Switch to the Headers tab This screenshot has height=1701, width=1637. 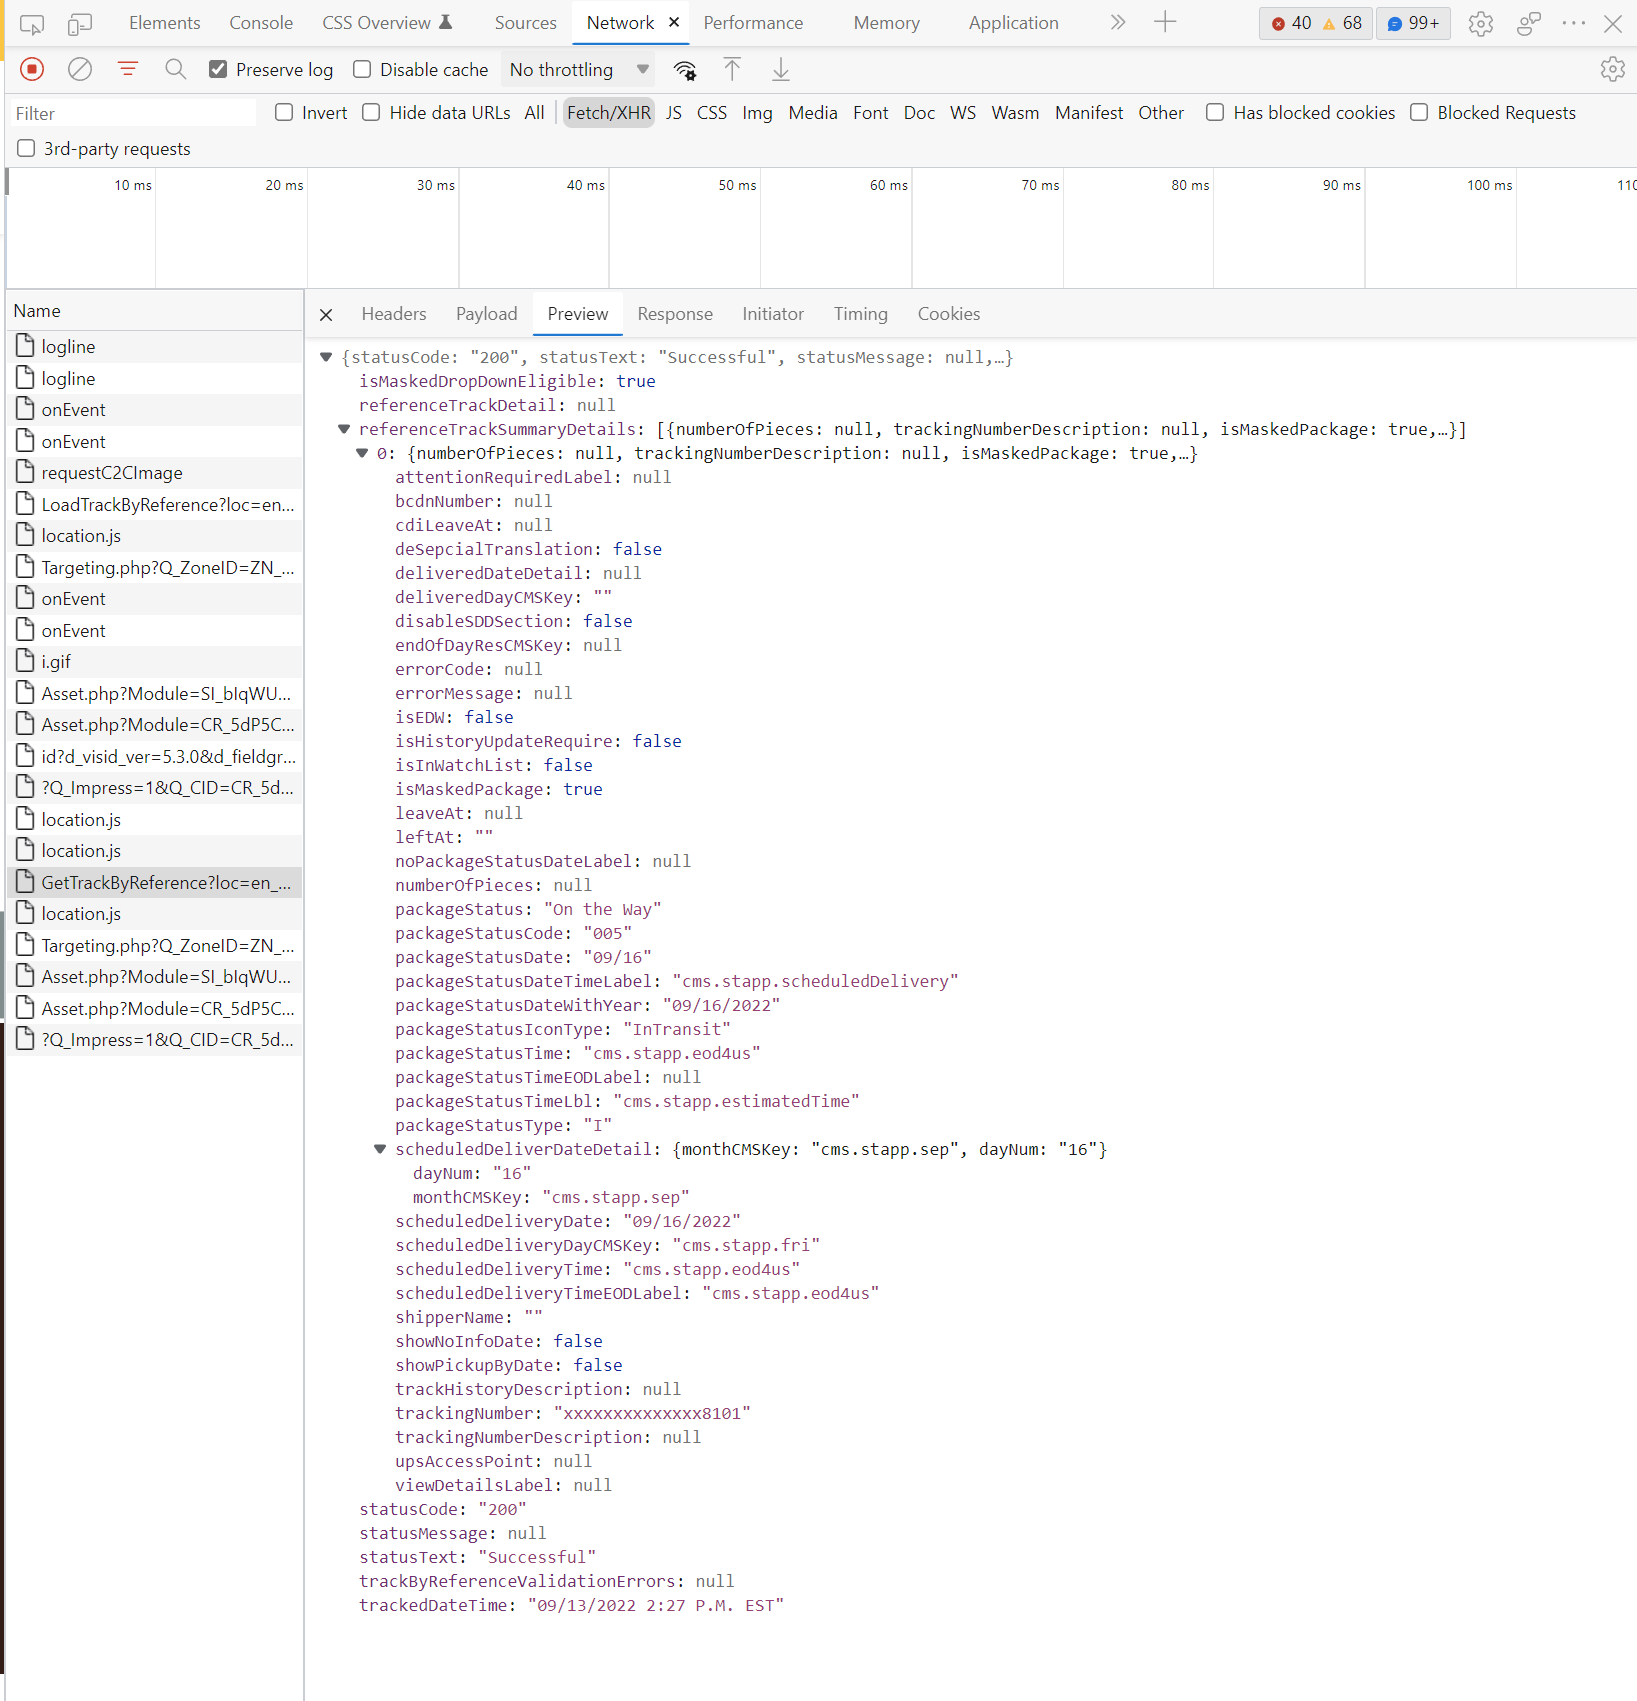pyautogui.click(x=393, y=314)
